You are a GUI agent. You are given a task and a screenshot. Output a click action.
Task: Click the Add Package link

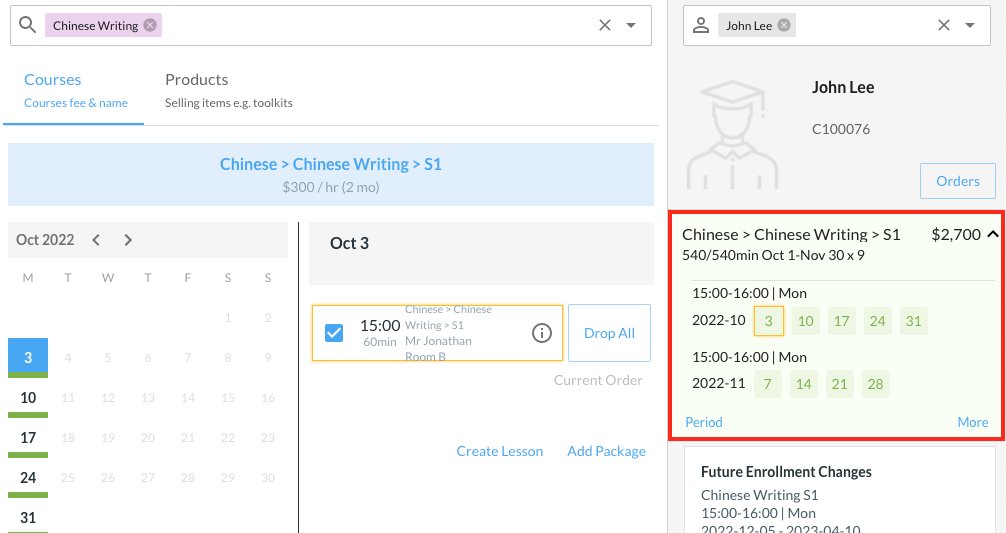click(606, 451)
